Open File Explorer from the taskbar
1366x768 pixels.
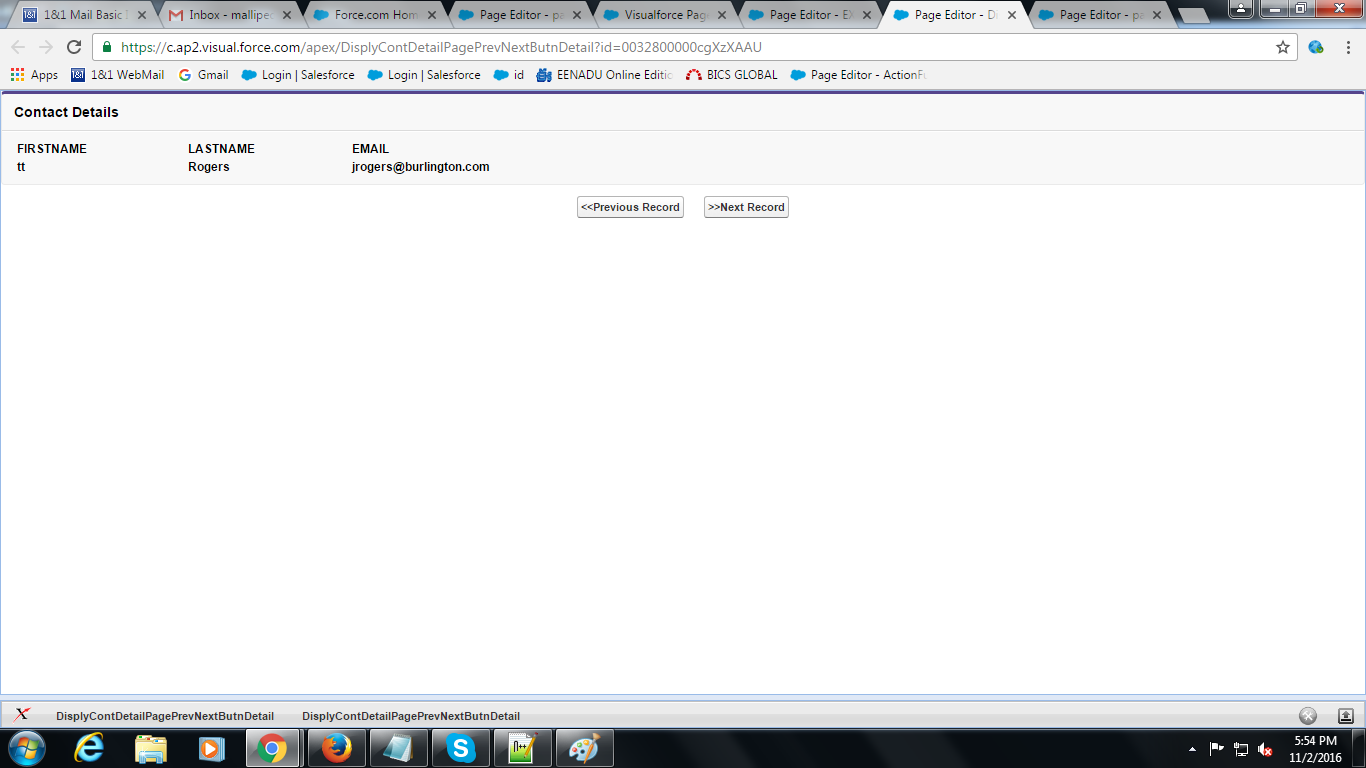(x=149, y=747)
